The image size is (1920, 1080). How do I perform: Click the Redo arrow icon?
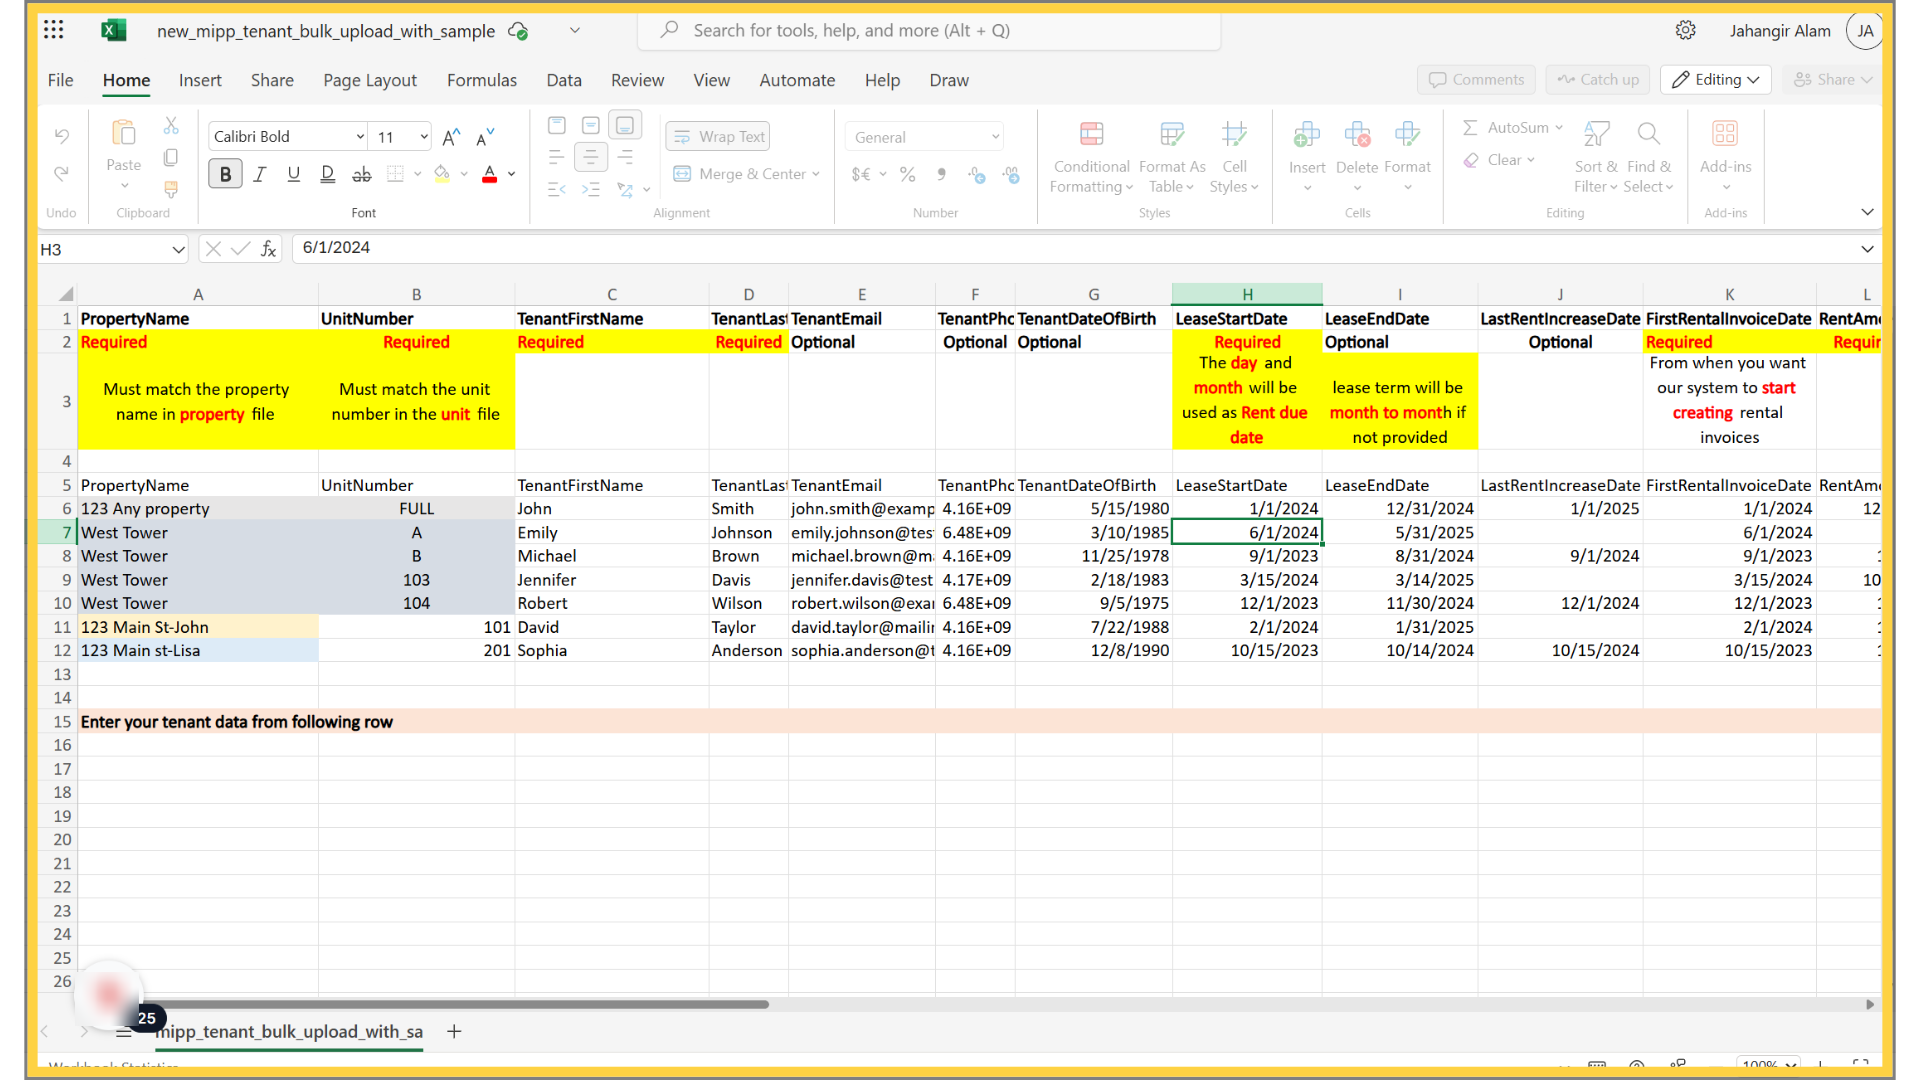[62, 174]
